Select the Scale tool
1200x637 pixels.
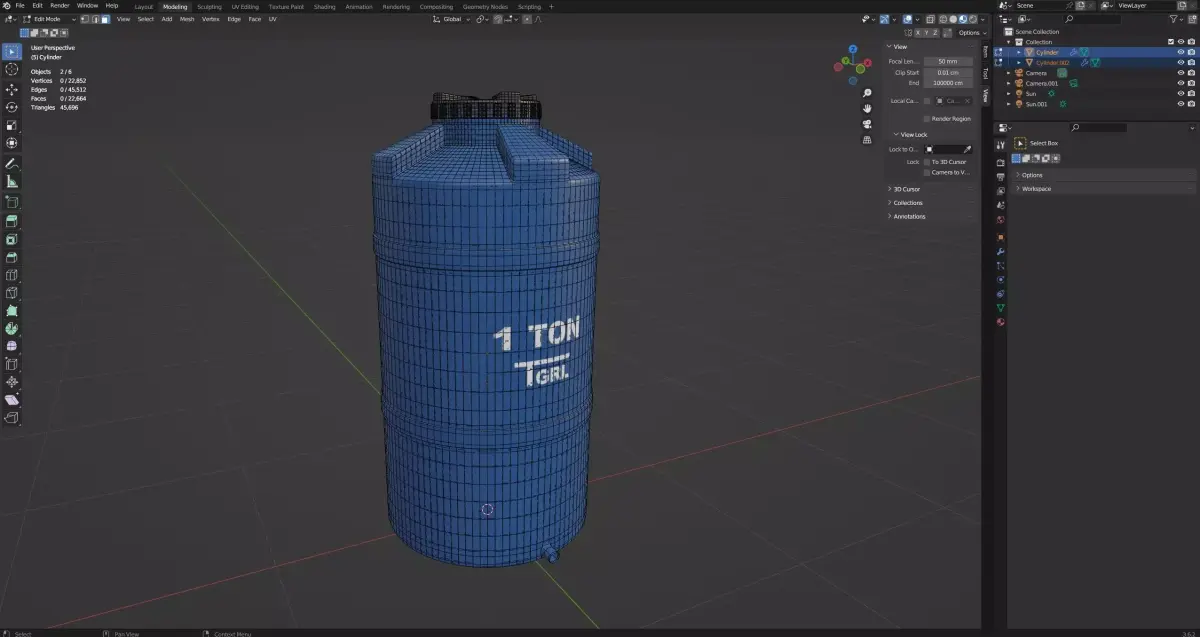click(12, 125)
